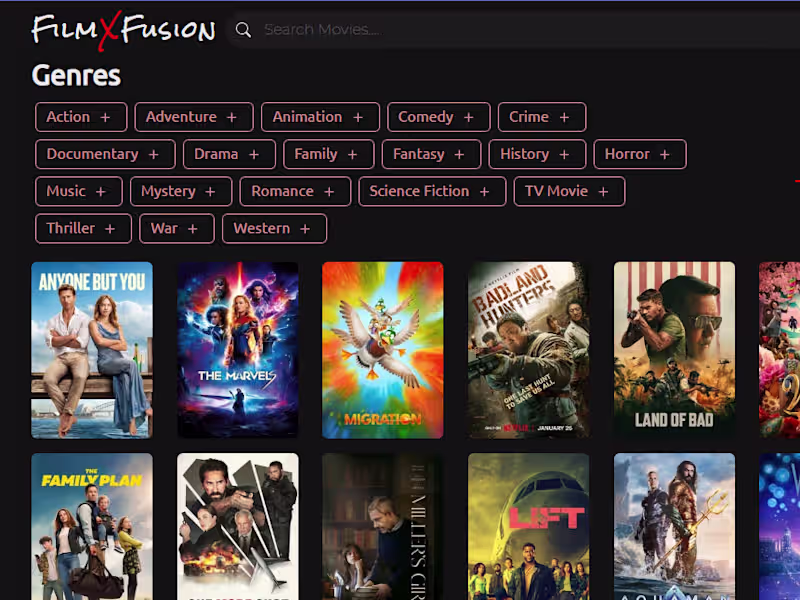Open the Lift movie poster
Image resolution: width=800 pixels, height=600 pixels.
529,527
